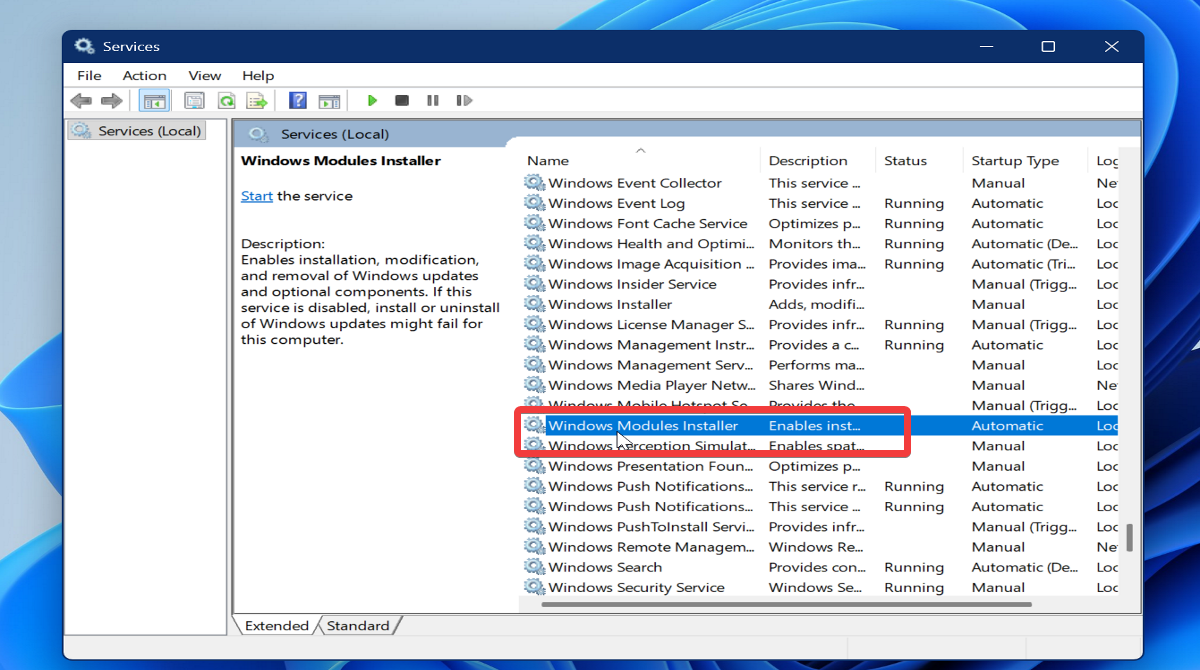This screenshot has height=670, width=1200.
Task: Click the Restart Service toolbar icon
Action: point(464,100)
